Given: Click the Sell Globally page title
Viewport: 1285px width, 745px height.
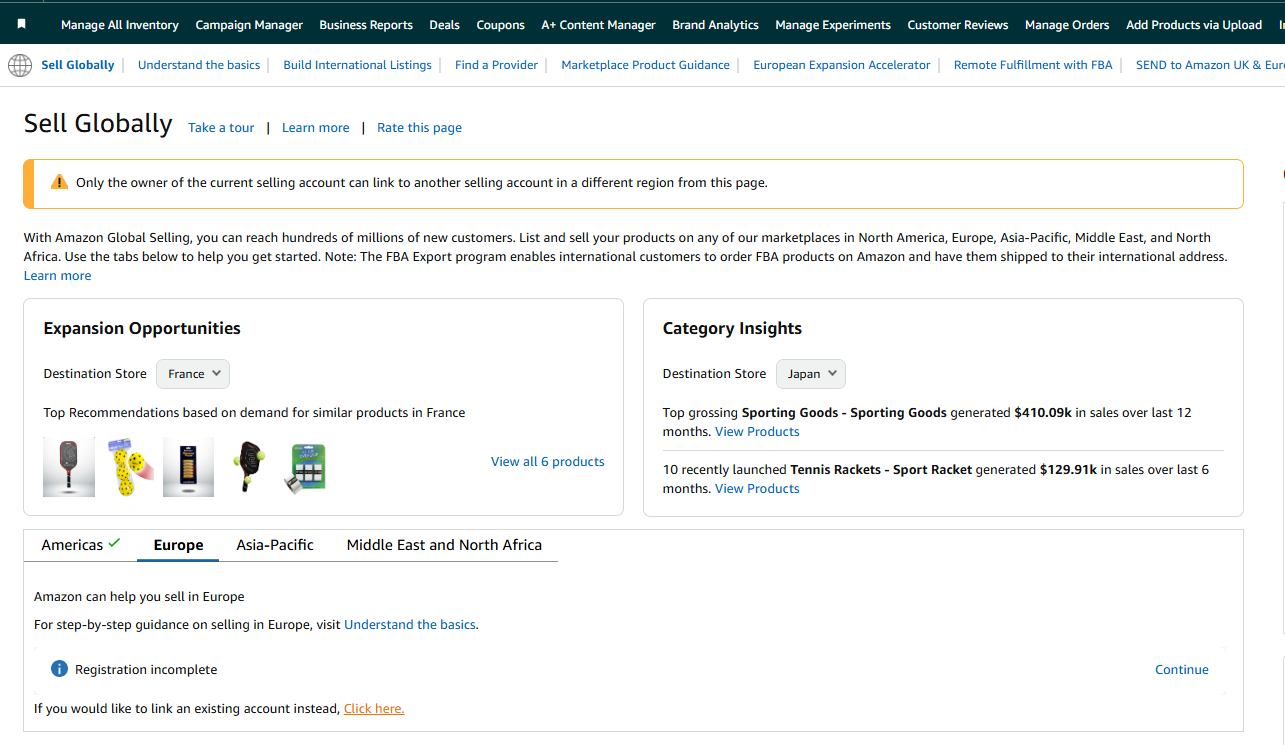Looking at the screenshot, I should [98, 124].
